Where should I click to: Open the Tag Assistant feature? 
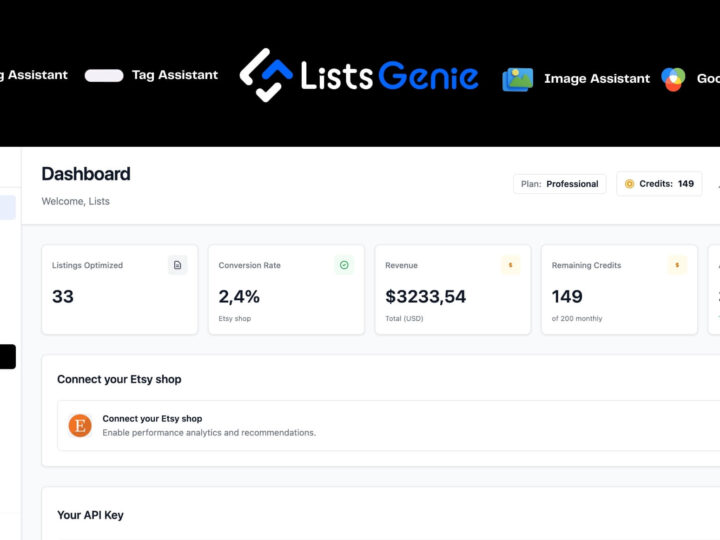[x=175, y=75]
